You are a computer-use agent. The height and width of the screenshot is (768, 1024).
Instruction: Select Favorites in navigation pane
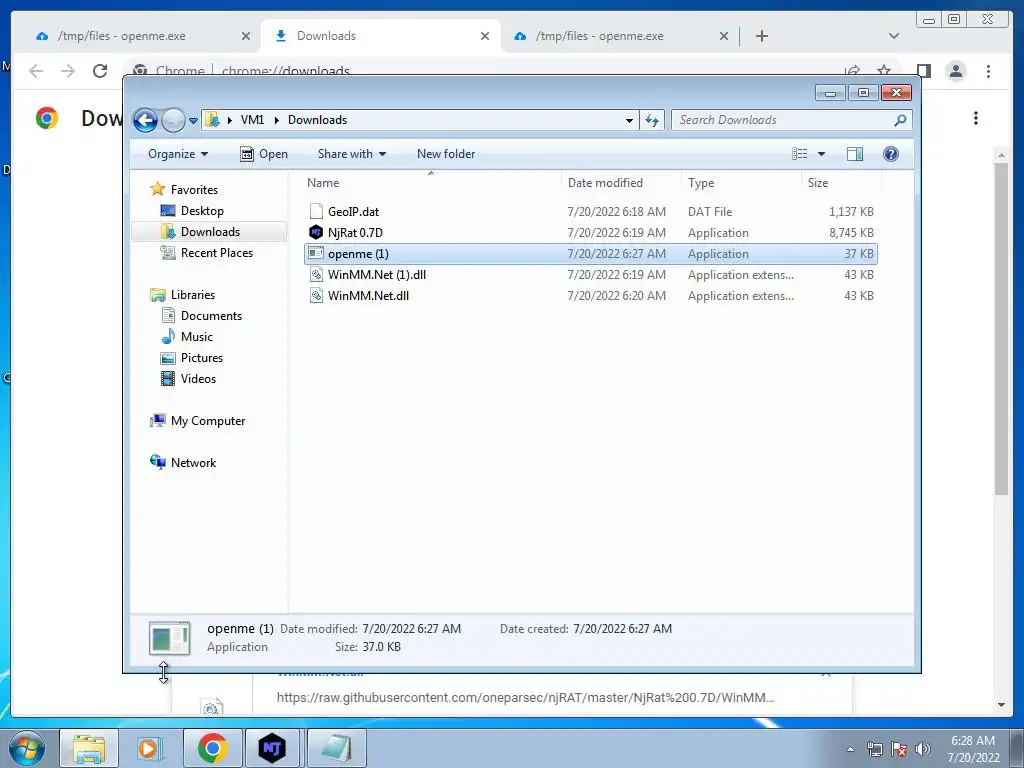pyautogui.click(x=194, y=190)
